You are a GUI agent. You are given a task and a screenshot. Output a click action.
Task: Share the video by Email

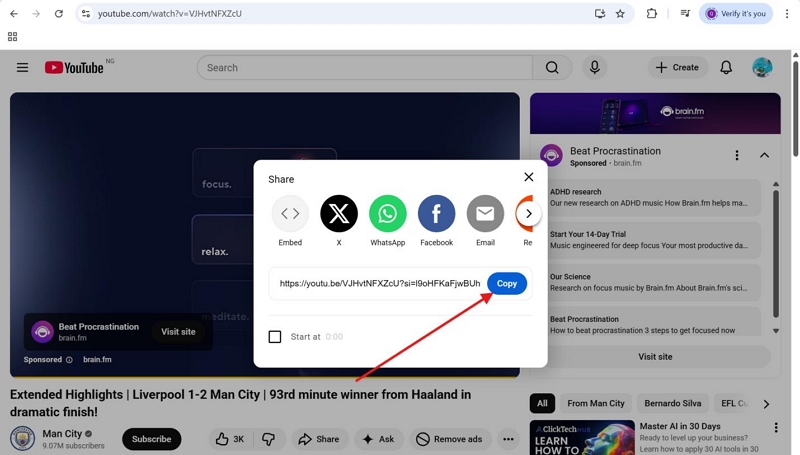[485, 221]
